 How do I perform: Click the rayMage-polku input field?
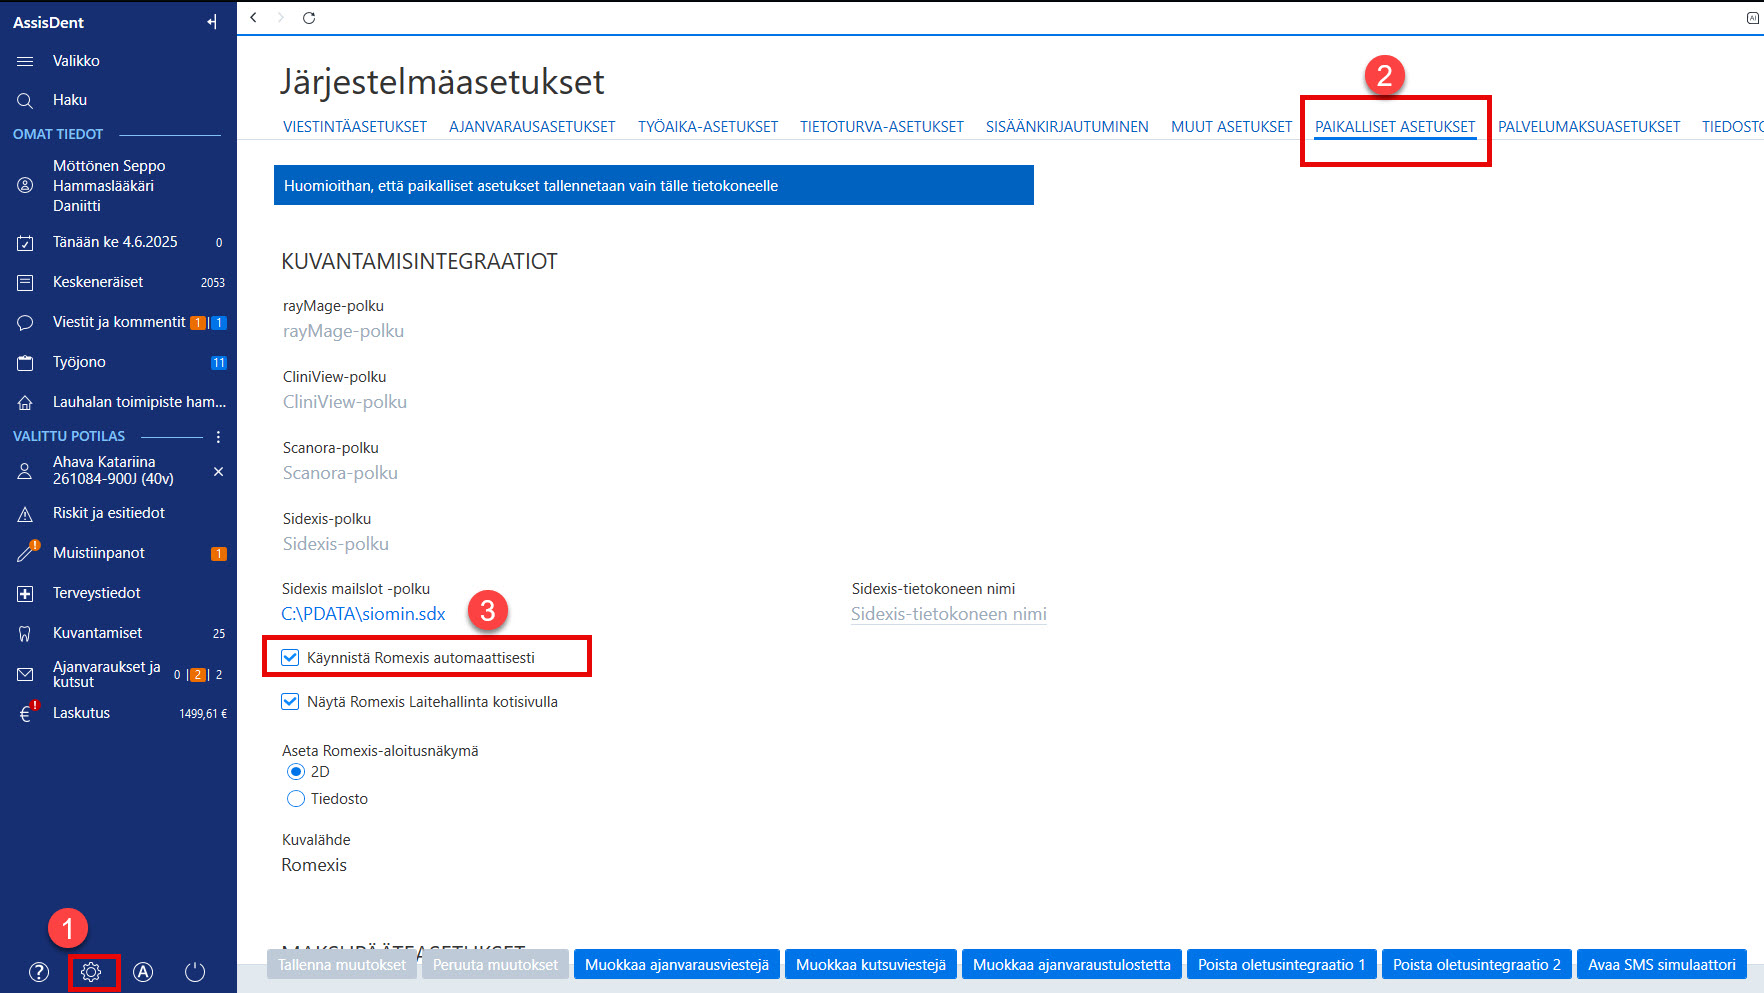coord(344,331)
